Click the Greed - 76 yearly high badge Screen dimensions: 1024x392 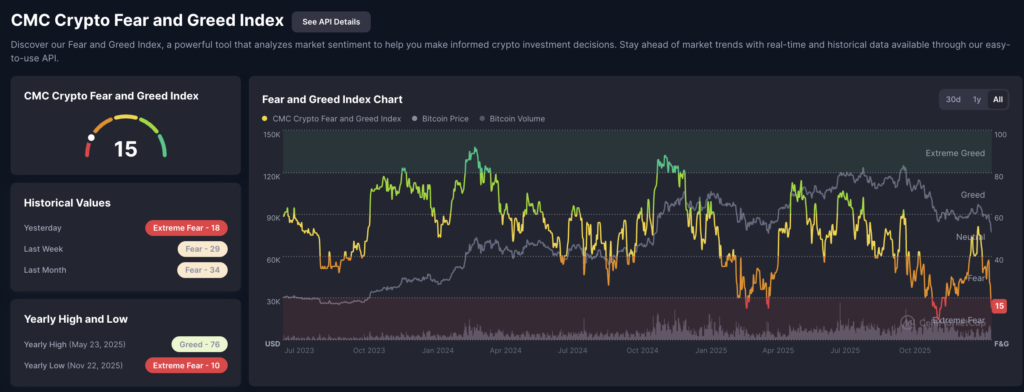[199, 344]
